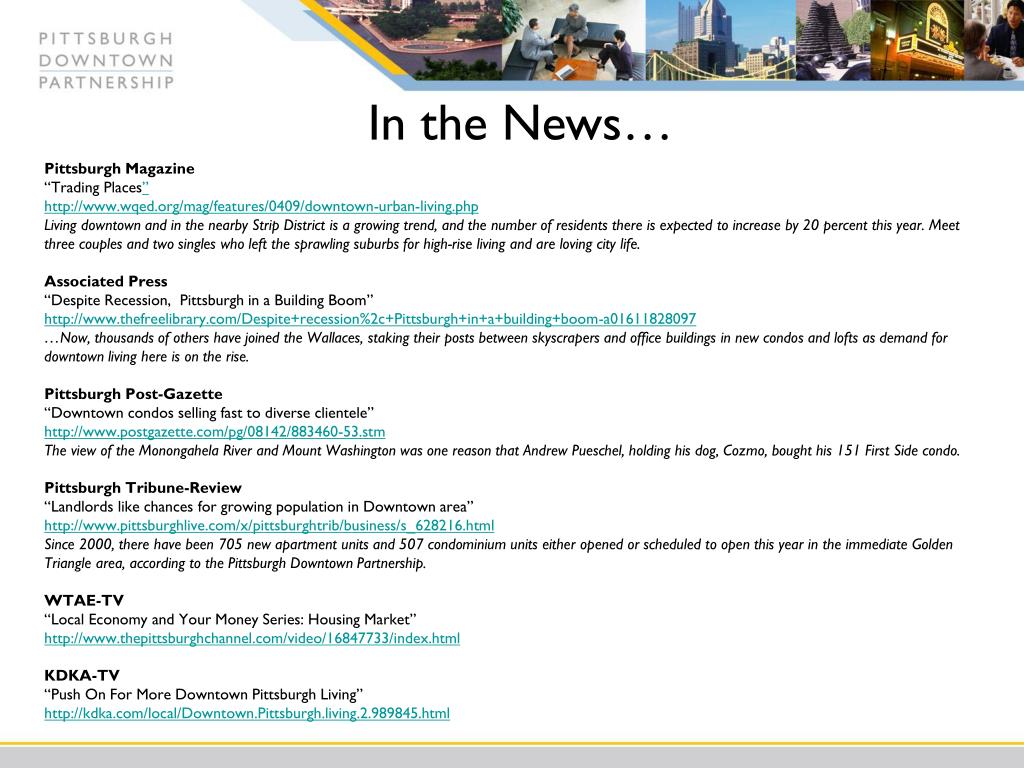The image size is (1024, 768).
Task: Click "Push On For More Downtown Pittsburgh Living"
Action: click(204, 694)
